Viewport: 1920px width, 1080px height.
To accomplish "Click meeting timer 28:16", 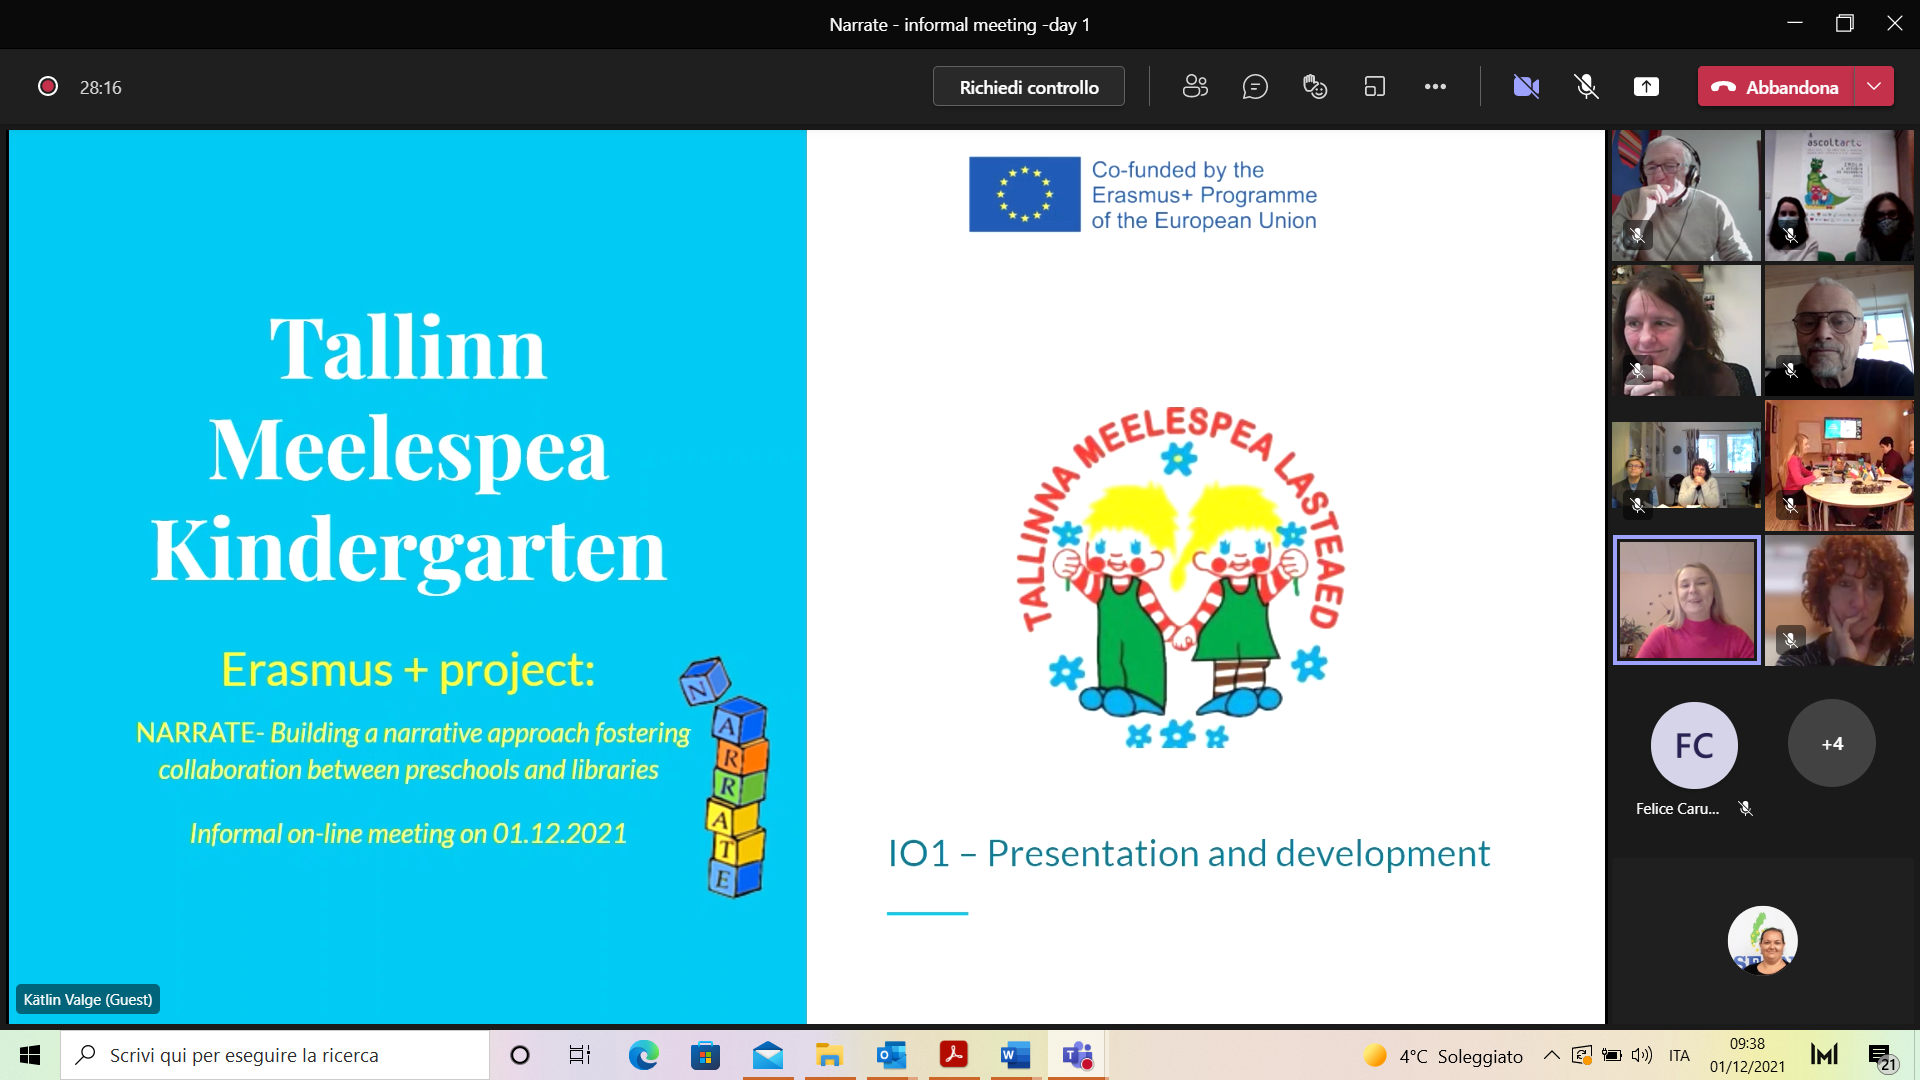I will click(x=100, y=88).
